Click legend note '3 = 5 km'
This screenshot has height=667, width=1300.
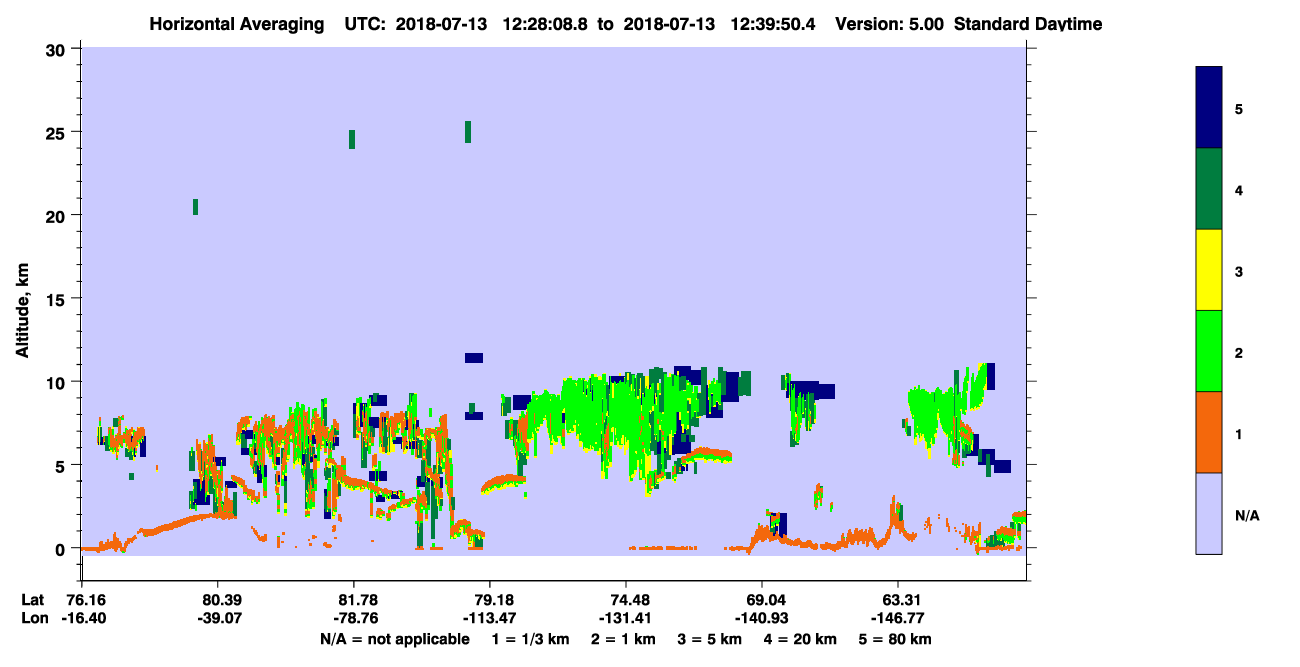tap(708, 639)
